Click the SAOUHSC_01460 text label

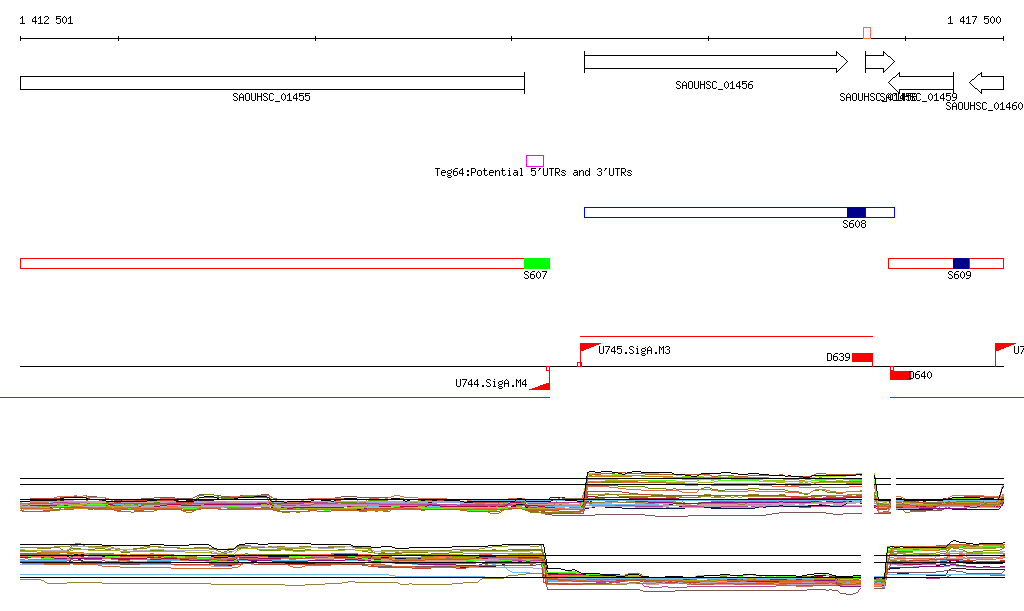pyautogui.click(x=984, y=106)
